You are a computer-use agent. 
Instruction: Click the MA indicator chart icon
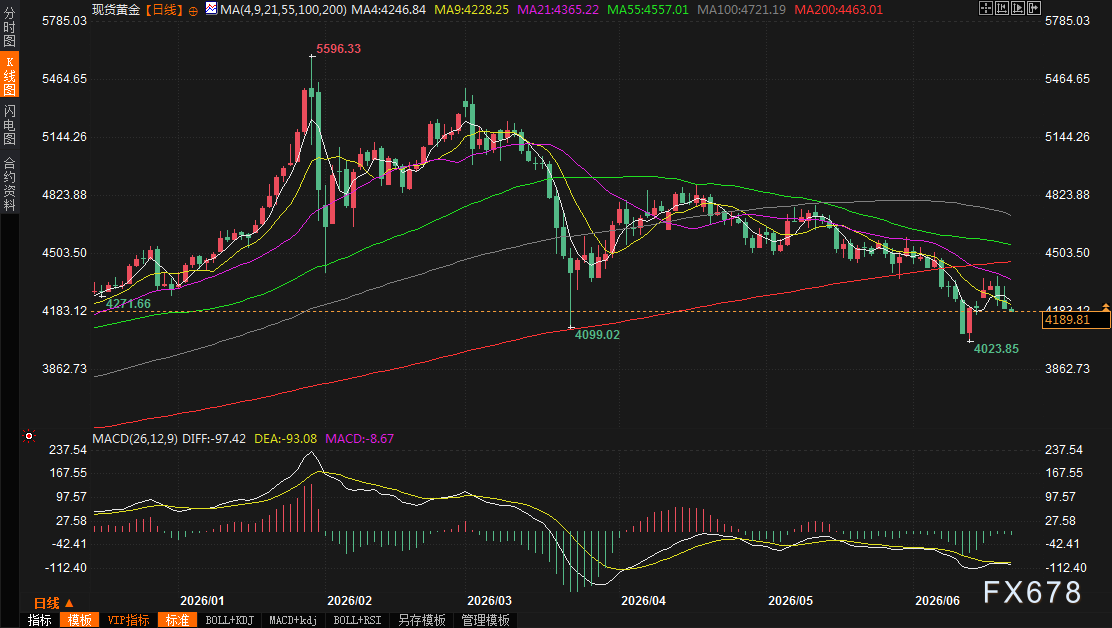point(211,9)
